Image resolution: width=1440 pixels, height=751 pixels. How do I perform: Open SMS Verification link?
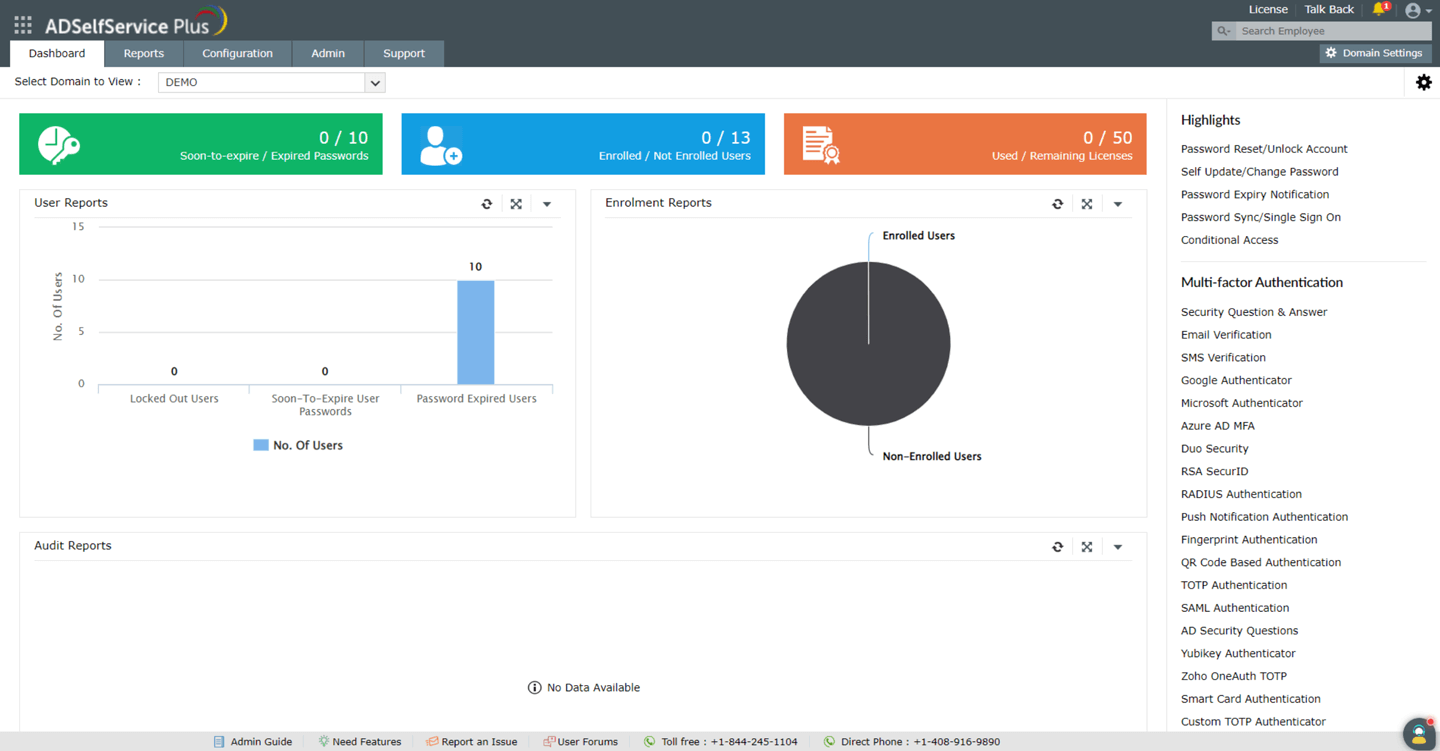[1223, 358]
